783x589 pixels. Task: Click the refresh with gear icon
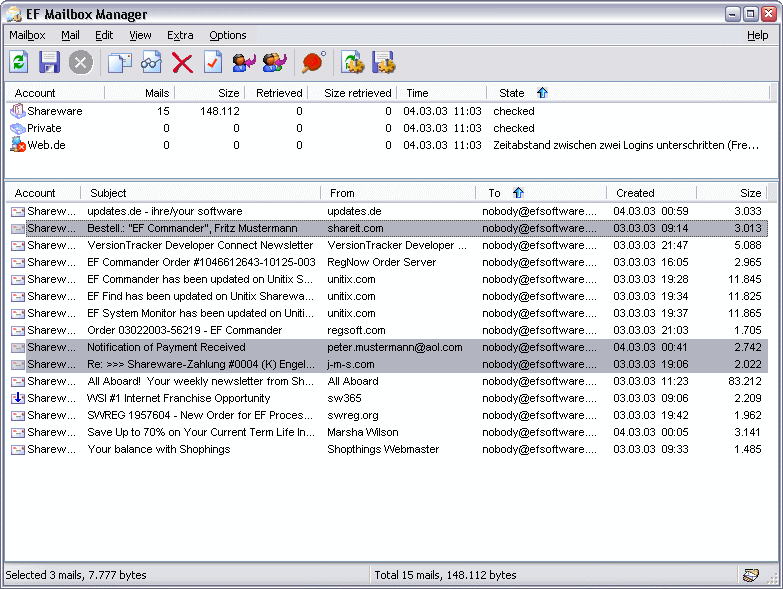point(353,63)
